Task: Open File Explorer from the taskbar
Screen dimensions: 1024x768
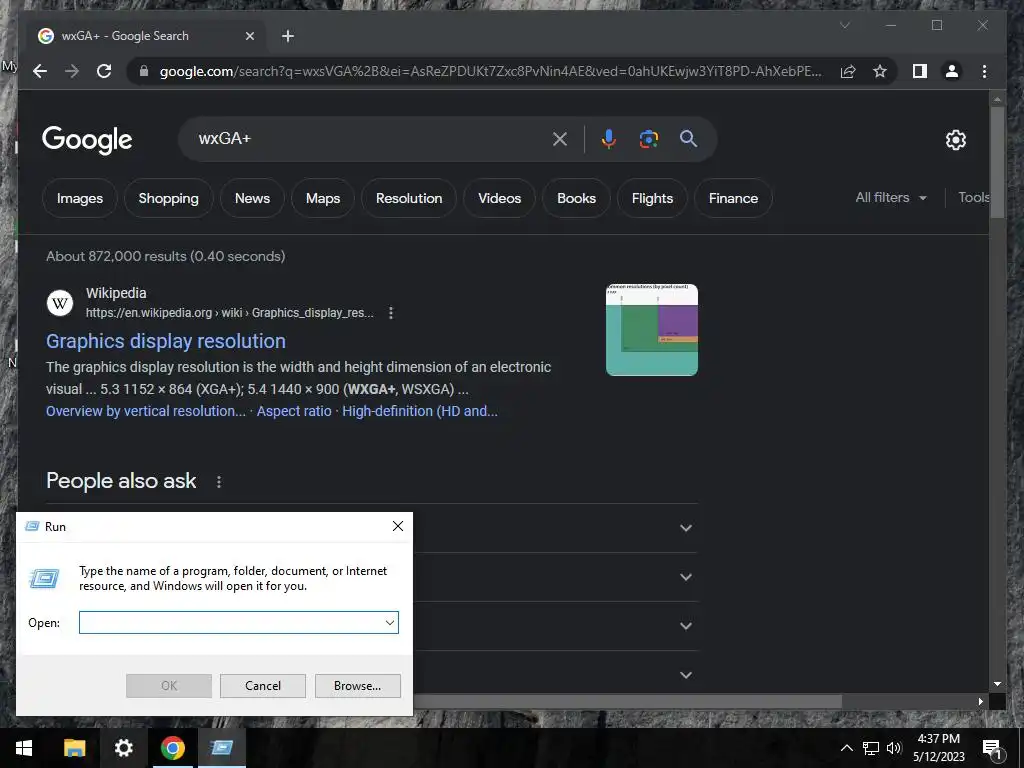Action: (74, 748)
